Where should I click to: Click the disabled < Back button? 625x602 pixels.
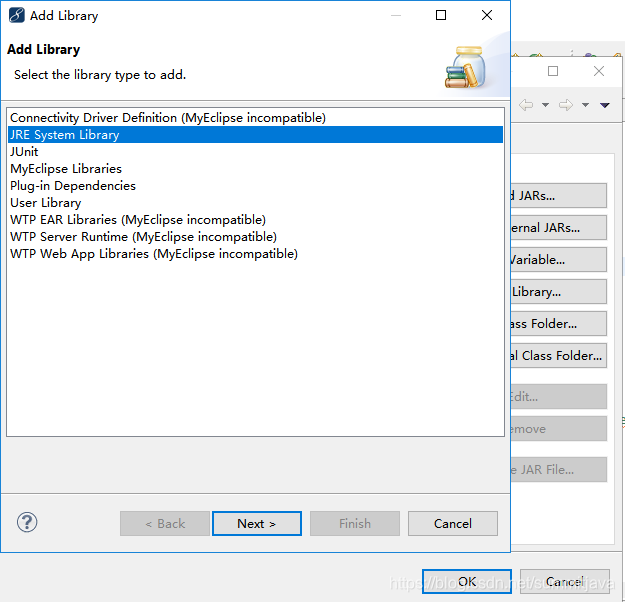click(x=165, y=523)
